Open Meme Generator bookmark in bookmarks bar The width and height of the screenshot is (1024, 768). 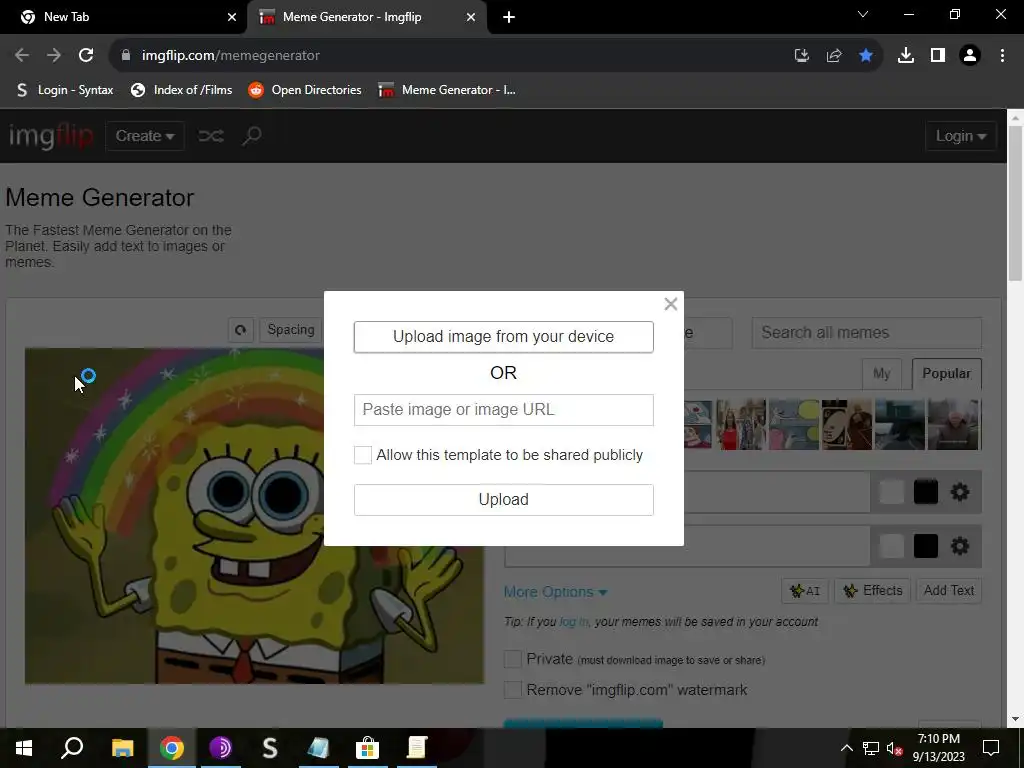tap(447, 90)
